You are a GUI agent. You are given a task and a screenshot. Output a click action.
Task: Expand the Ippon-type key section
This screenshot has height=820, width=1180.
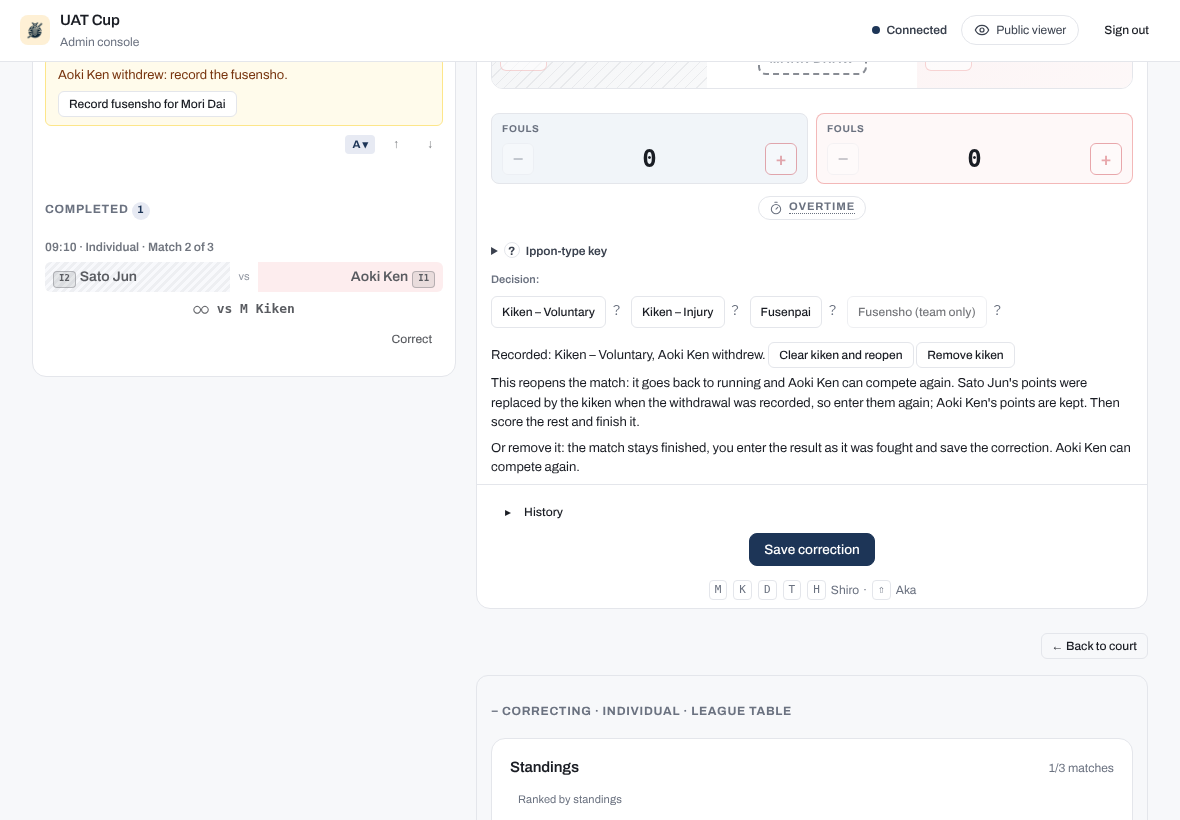[549, 251]
